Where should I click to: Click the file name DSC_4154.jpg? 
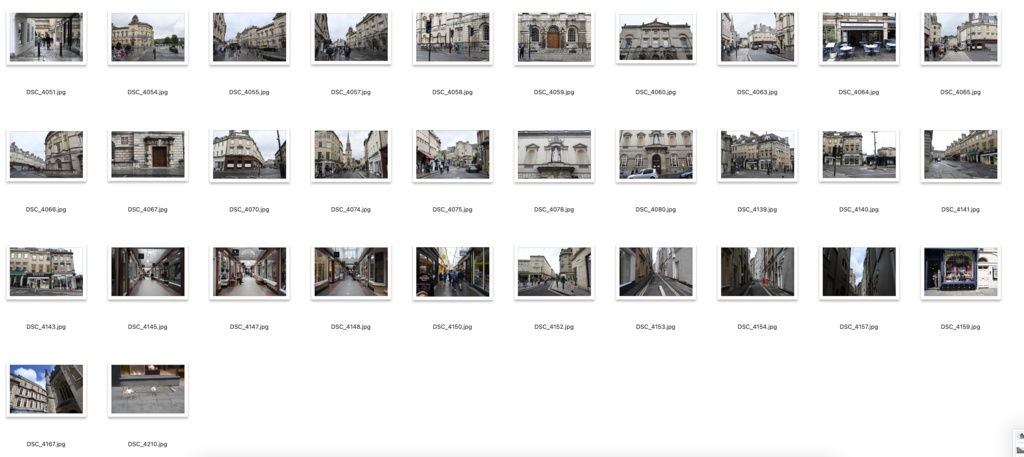757,326
